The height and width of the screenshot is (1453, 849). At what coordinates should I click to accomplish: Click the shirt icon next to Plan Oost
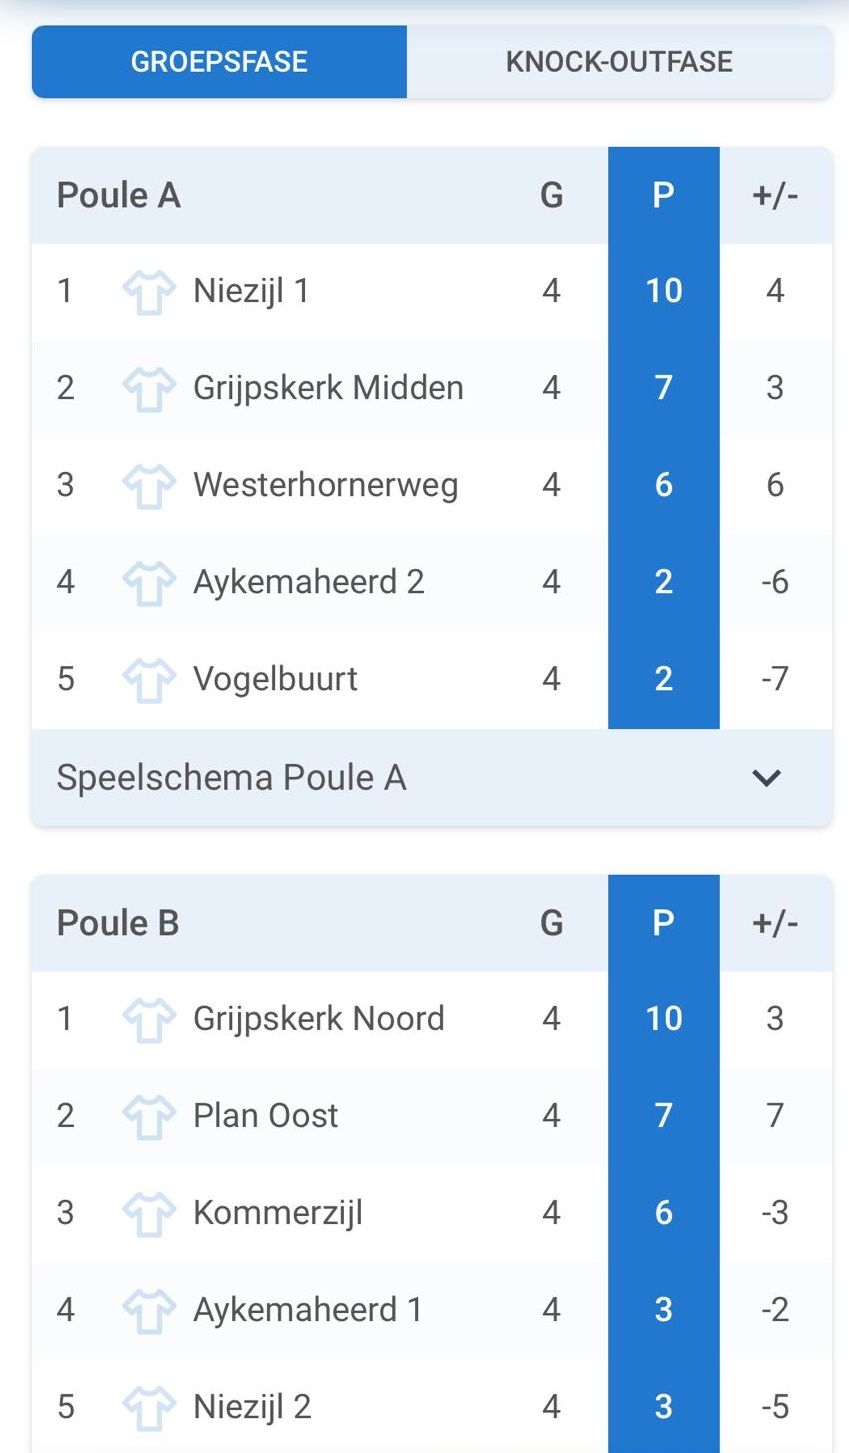tap(148, 1117)
